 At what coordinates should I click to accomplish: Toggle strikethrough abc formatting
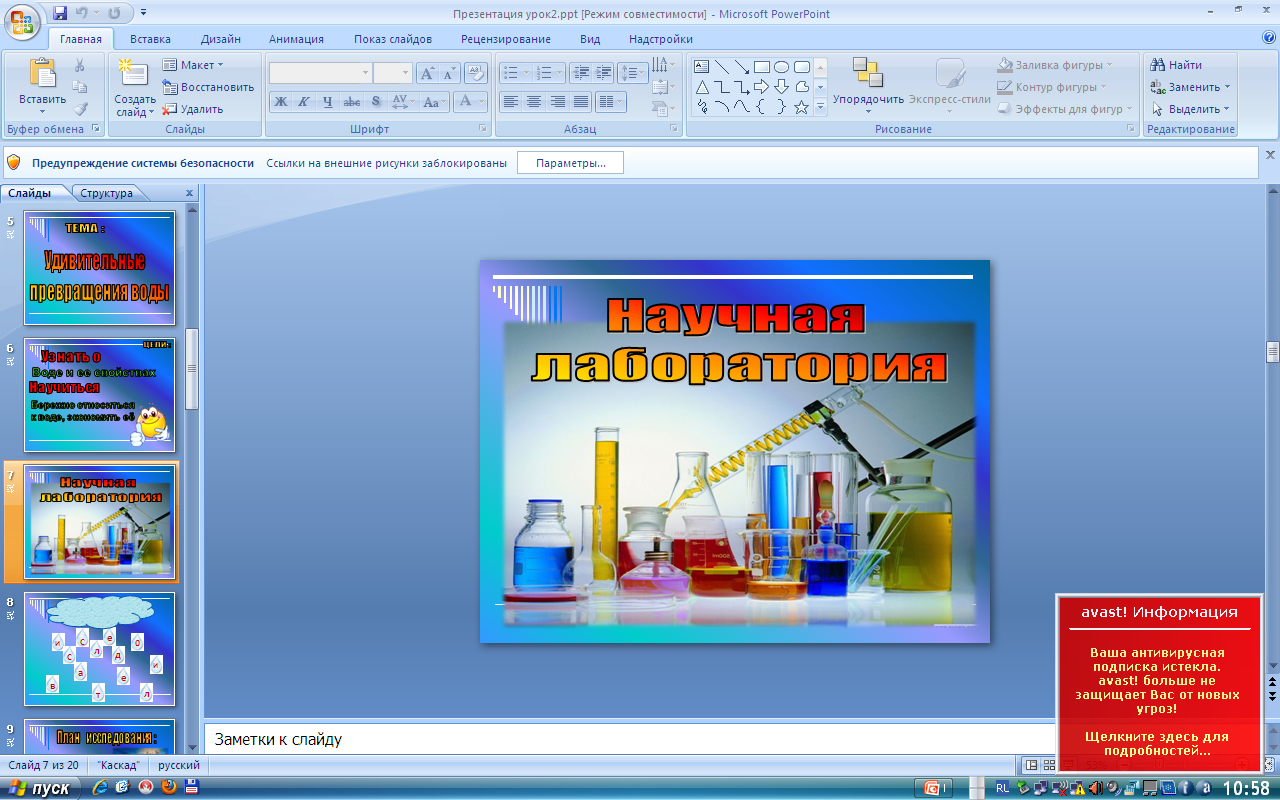(351, 101)
